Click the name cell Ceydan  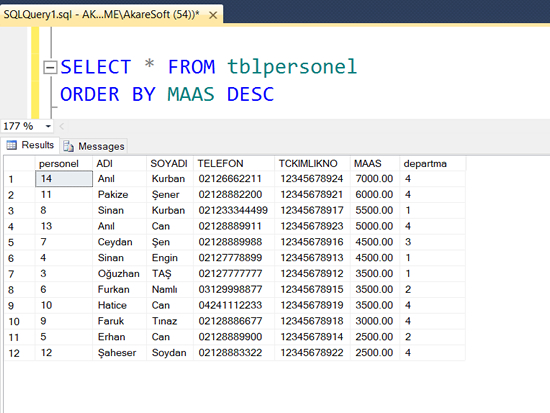(x=119, y=242)
